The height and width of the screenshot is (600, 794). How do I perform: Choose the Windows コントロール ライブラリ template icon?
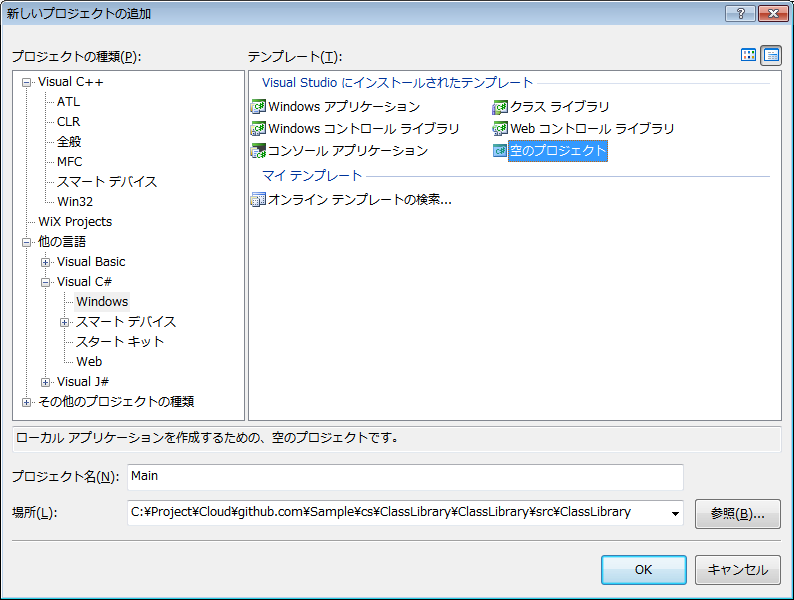tap(258, 129)
